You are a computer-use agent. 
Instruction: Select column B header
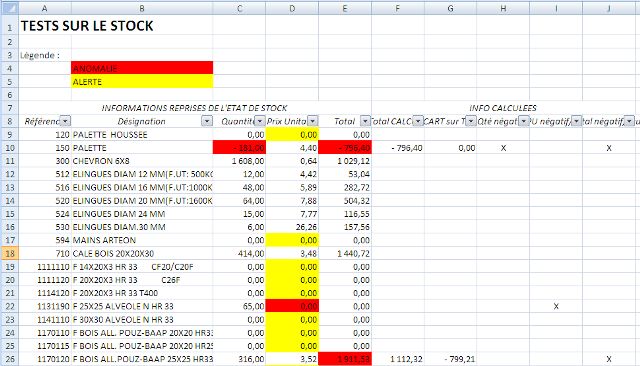[142, 8]
